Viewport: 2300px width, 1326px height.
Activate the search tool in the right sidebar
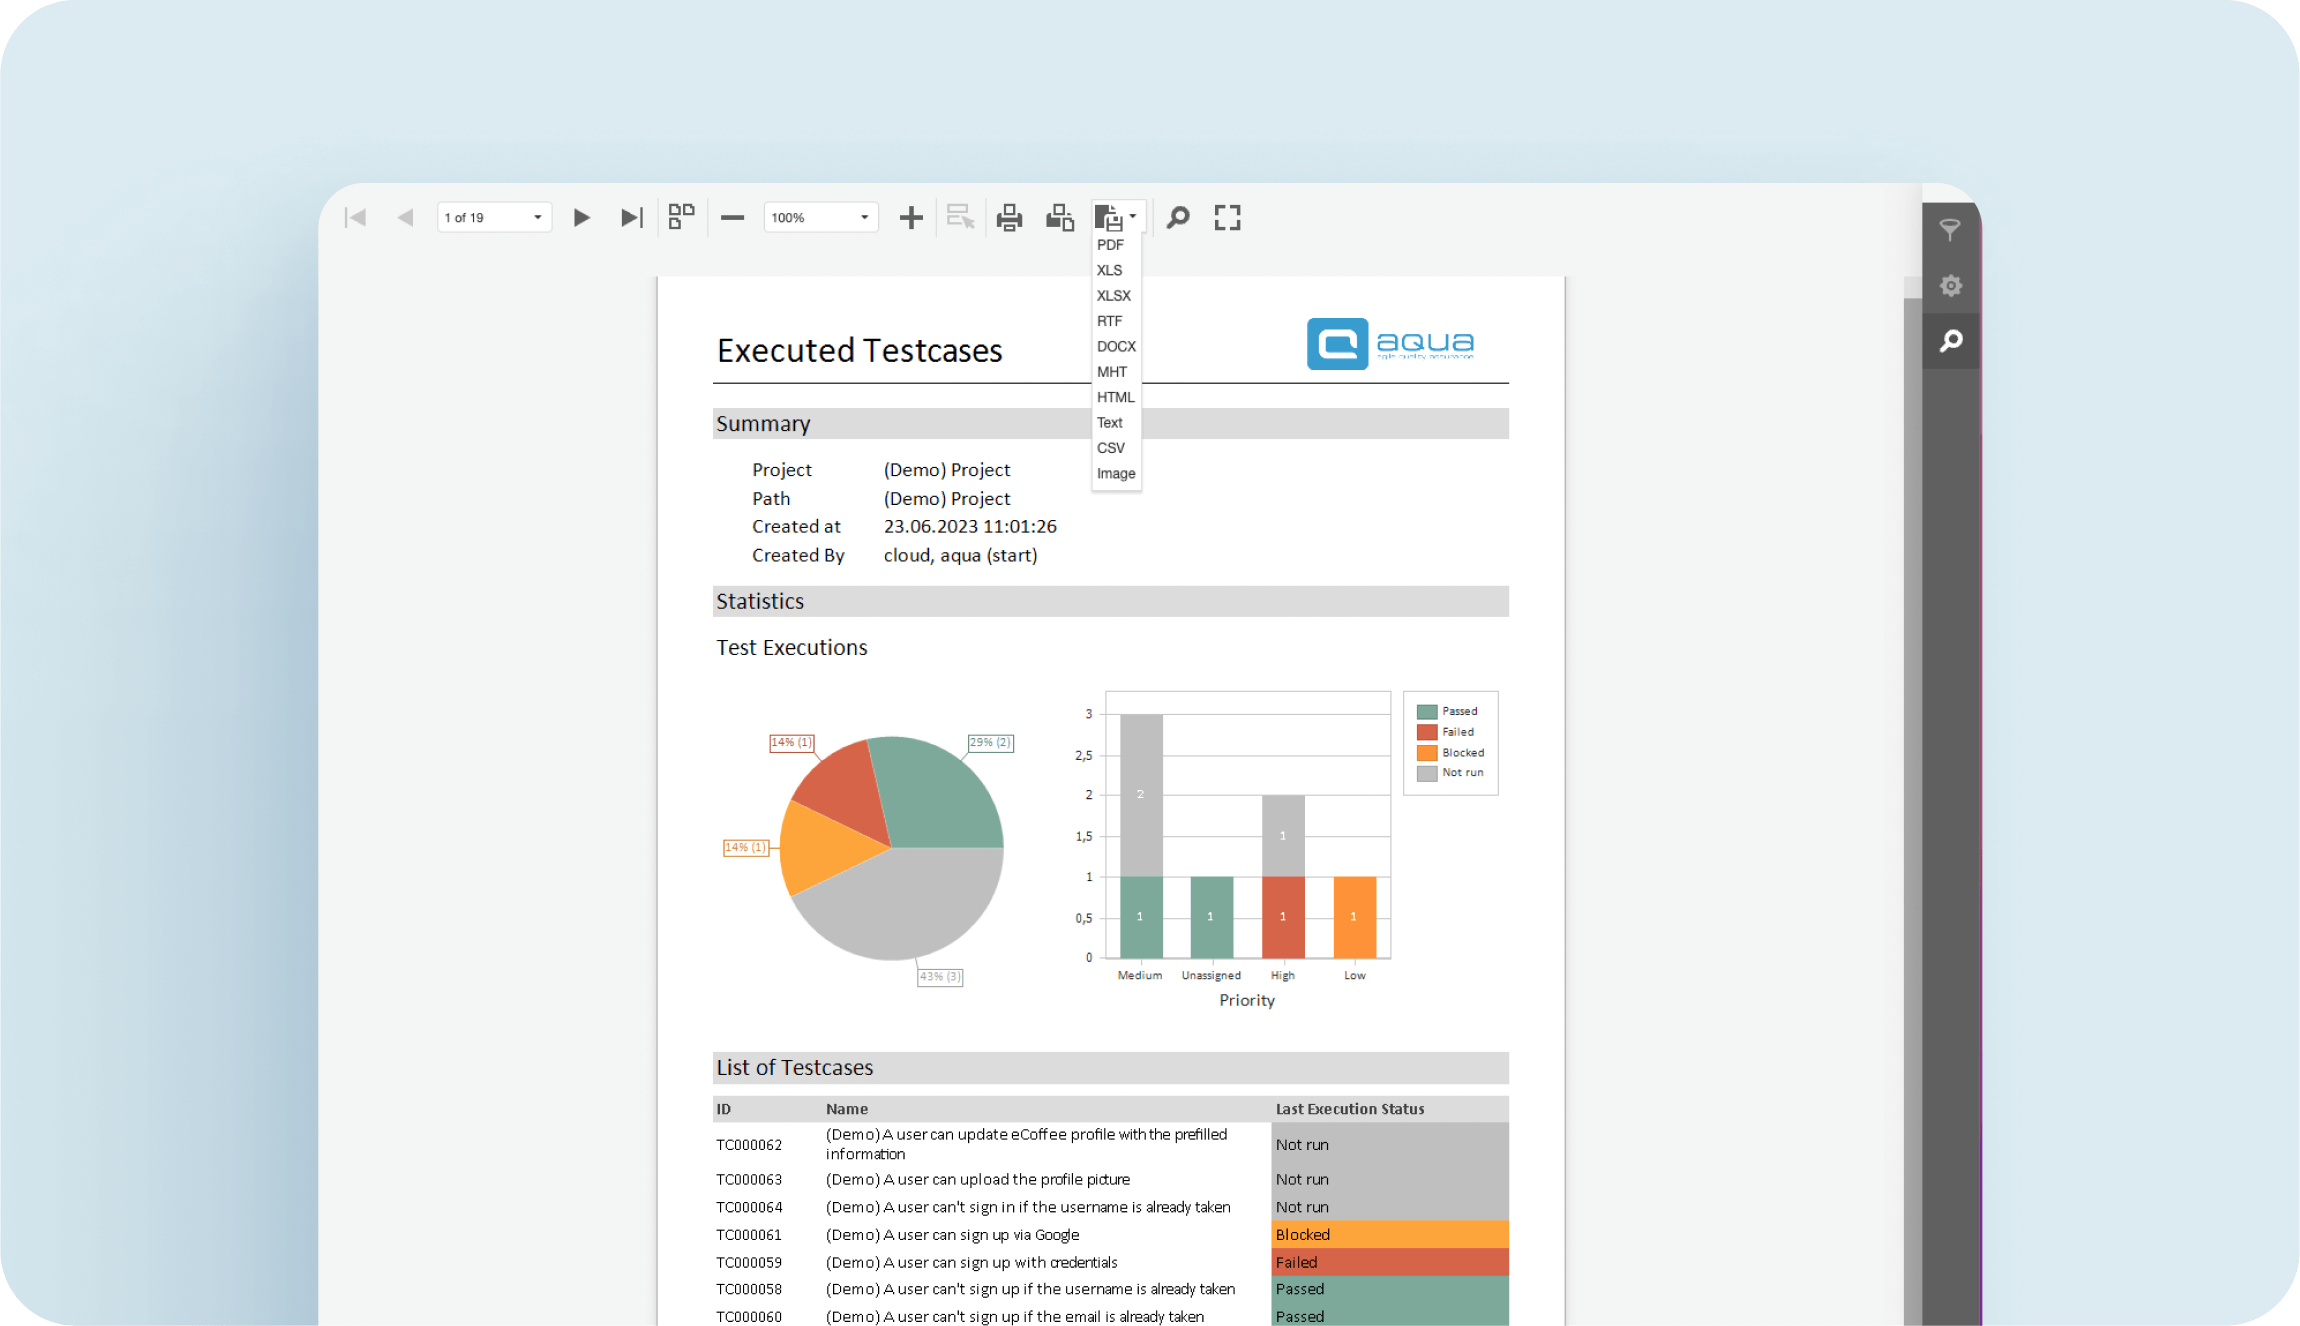[1951, 341]
